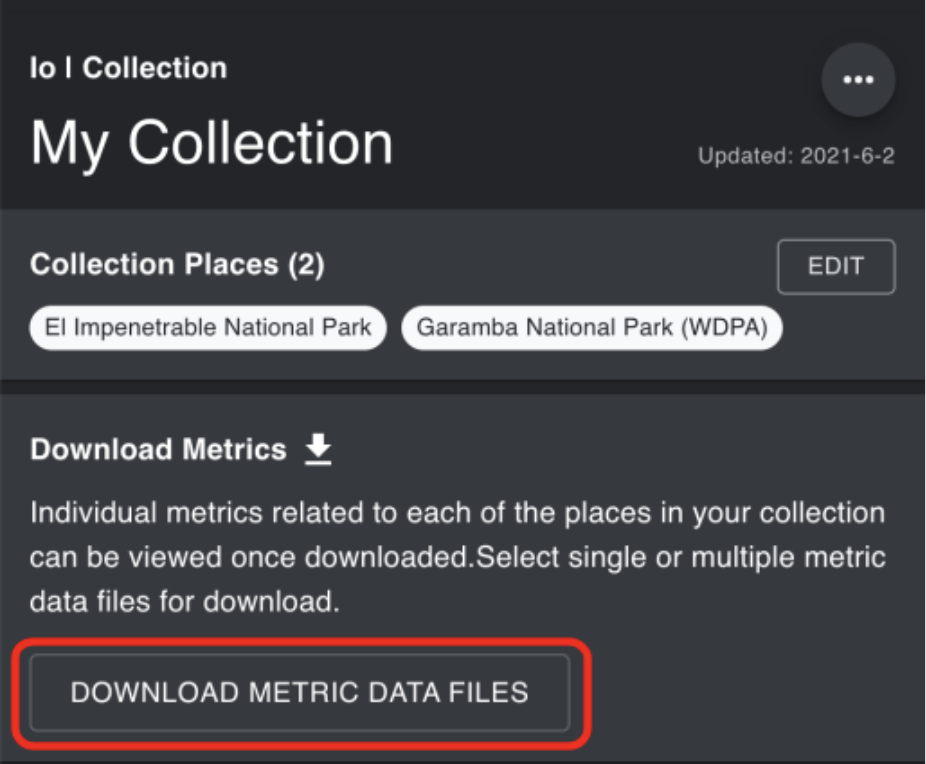Open the three-dot more options menu
This screenshot has width=926, height=764.
tap(858, 80)
